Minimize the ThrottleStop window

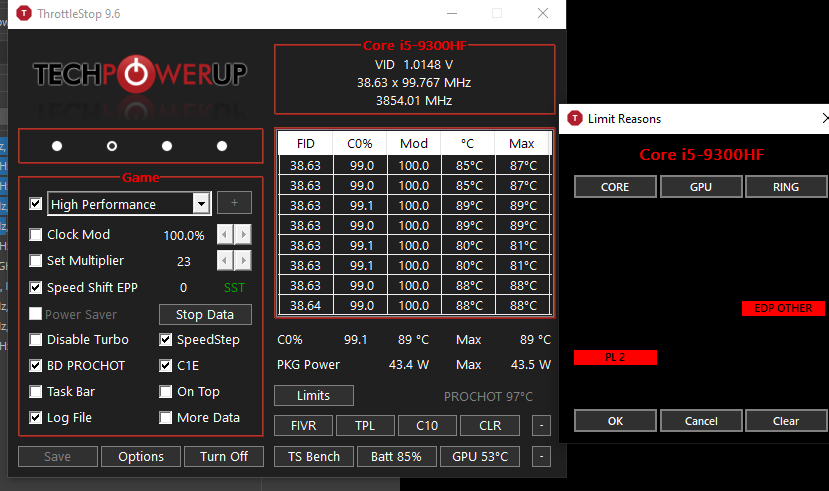point(452,13)
